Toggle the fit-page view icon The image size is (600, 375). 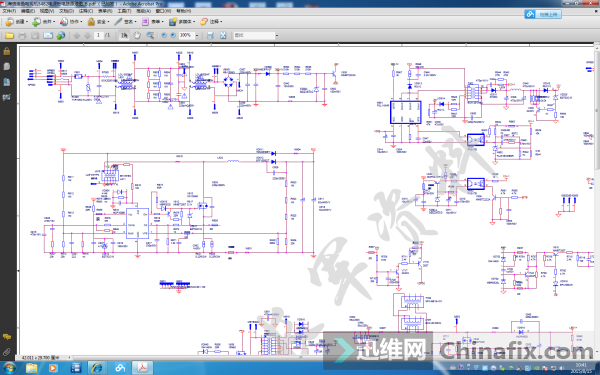pyautogui.click(x=223, y=36)
